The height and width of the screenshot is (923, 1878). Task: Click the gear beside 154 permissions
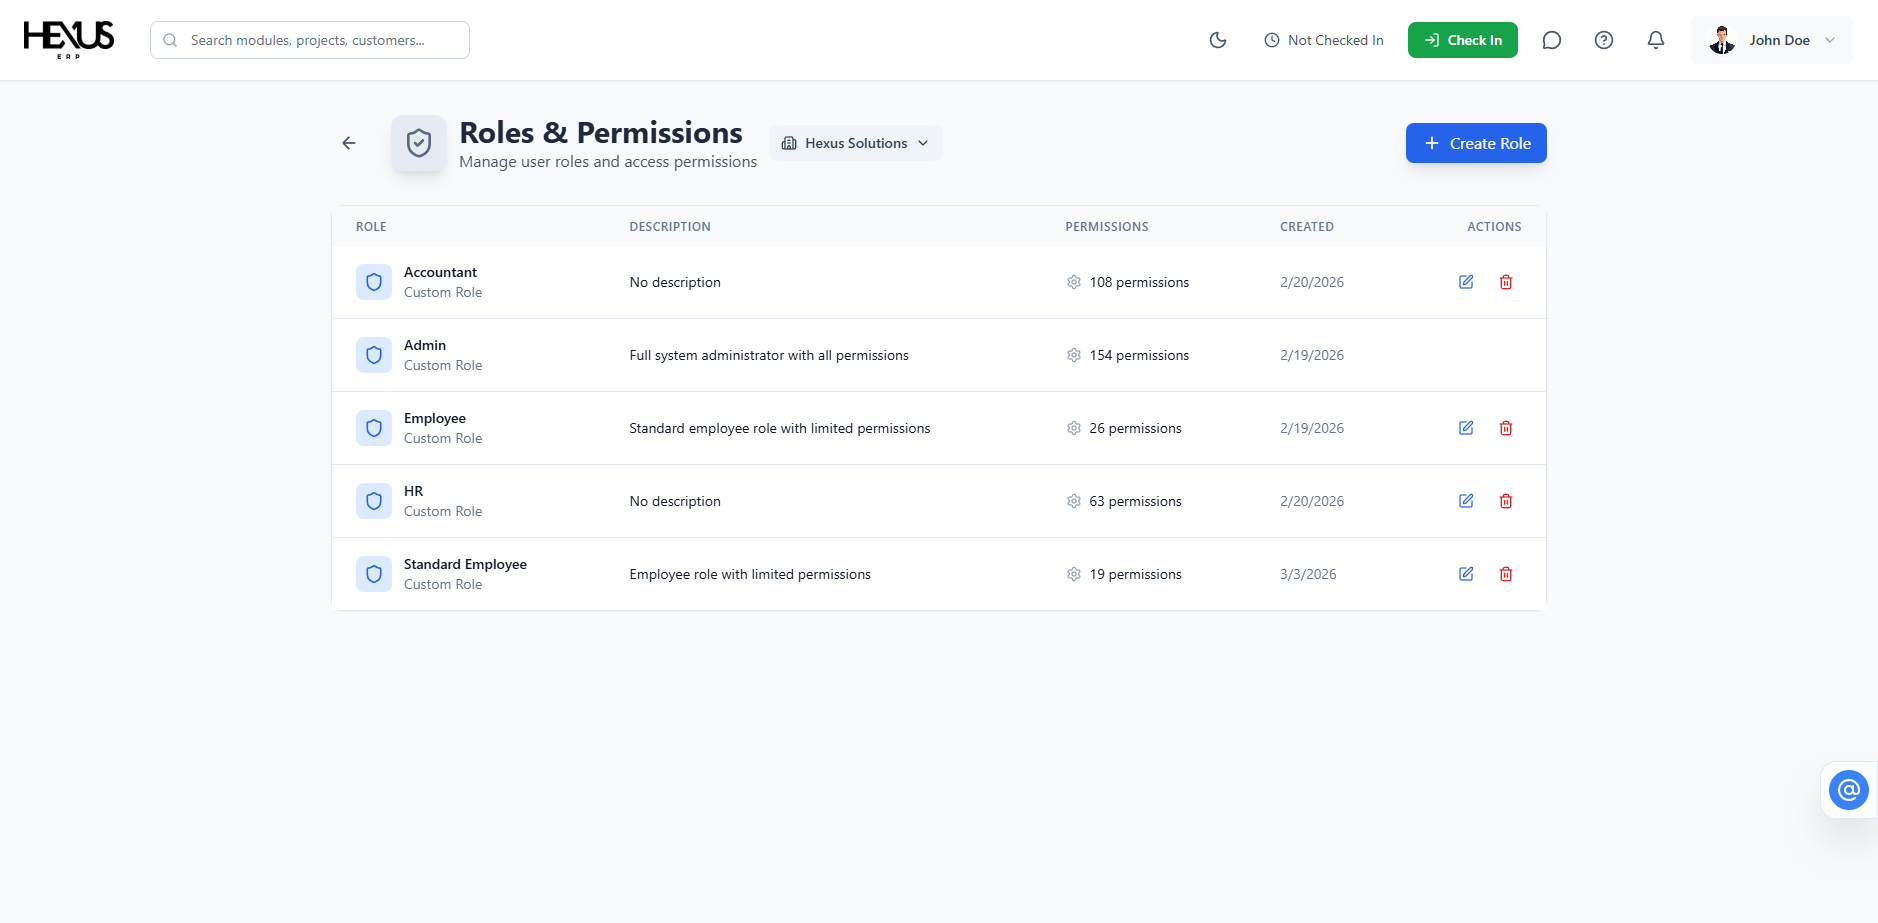click(1074, 355)
